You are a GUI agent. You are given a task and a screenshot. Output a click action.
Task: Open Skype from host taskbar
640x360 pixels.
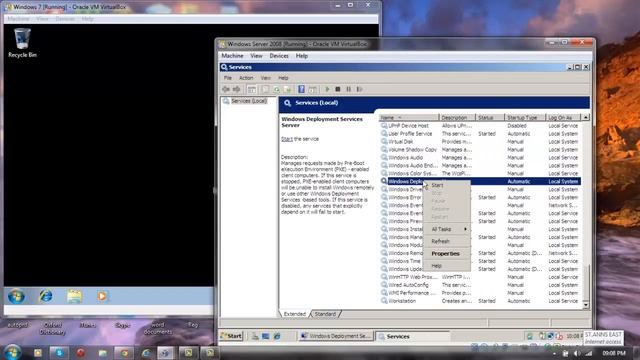click(59, 353)
